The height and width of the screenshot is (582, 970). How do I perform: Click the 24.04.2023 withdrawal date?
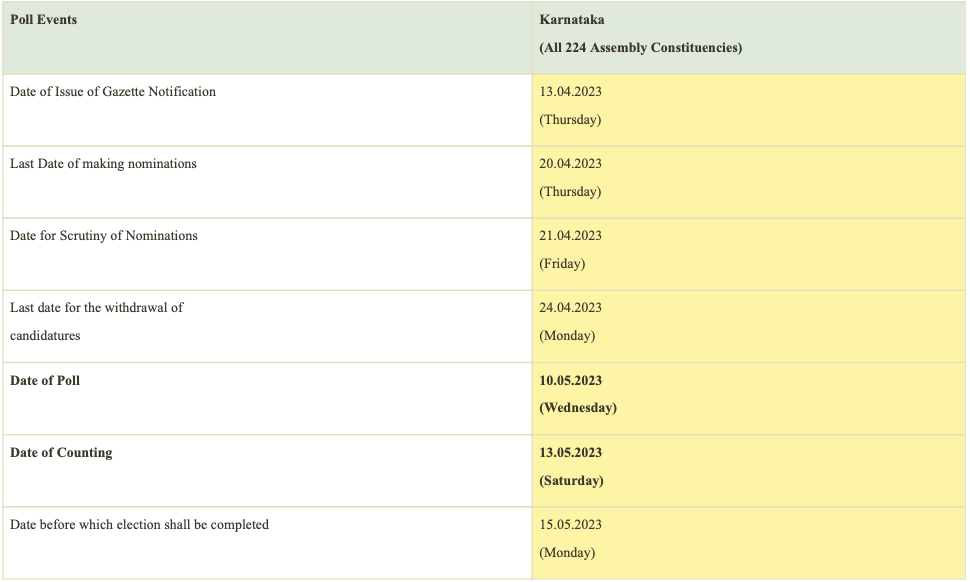[x=570, y=308]
